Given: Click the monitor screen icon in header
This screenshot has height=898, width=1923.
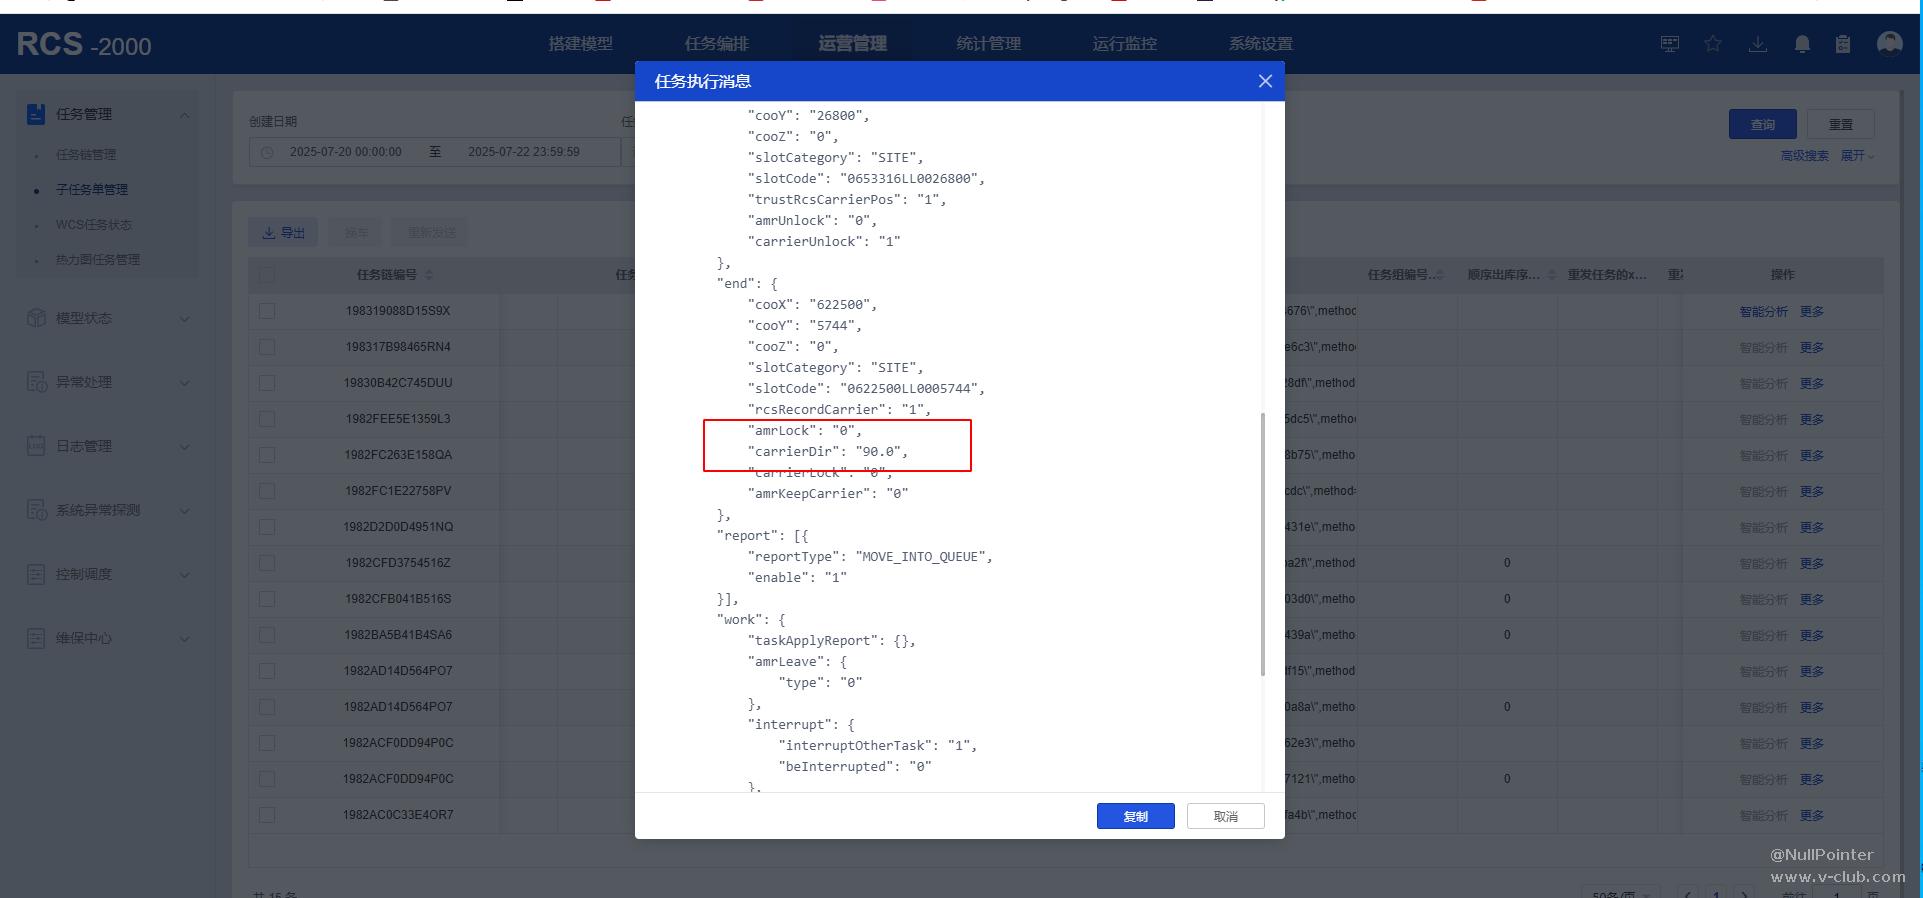Looking at the screenshot, I should 1670,44.
